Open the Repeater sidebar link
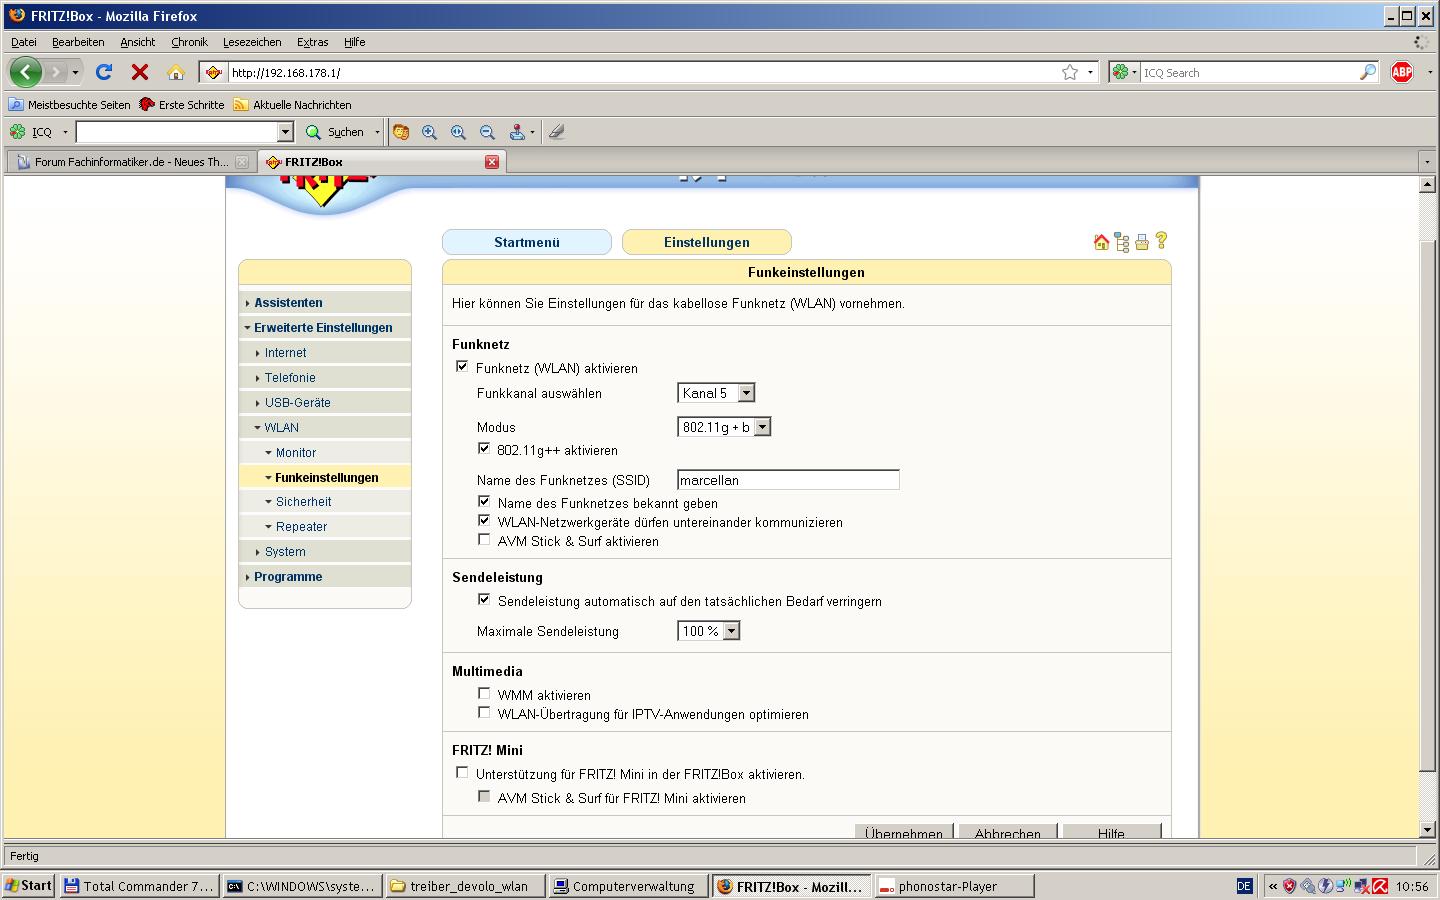The width and height of the screenshot is (1440, 900). coord(301,526)
